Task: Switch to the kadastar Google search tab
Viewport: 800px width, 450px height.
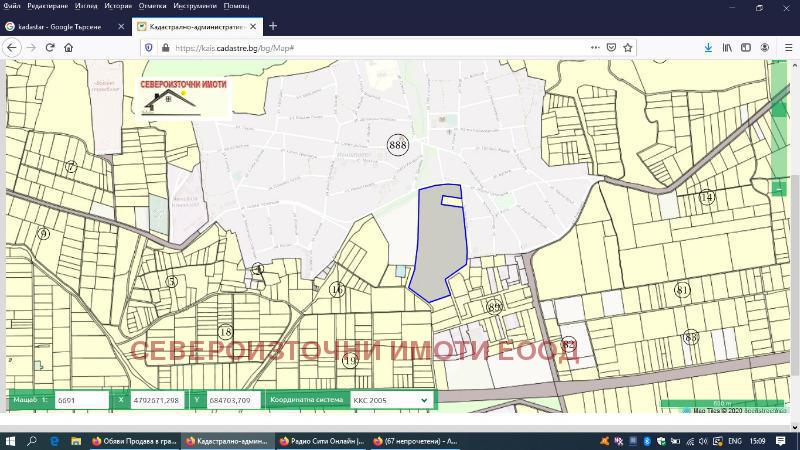Action: pyautogui.click(x=60, y=26)
